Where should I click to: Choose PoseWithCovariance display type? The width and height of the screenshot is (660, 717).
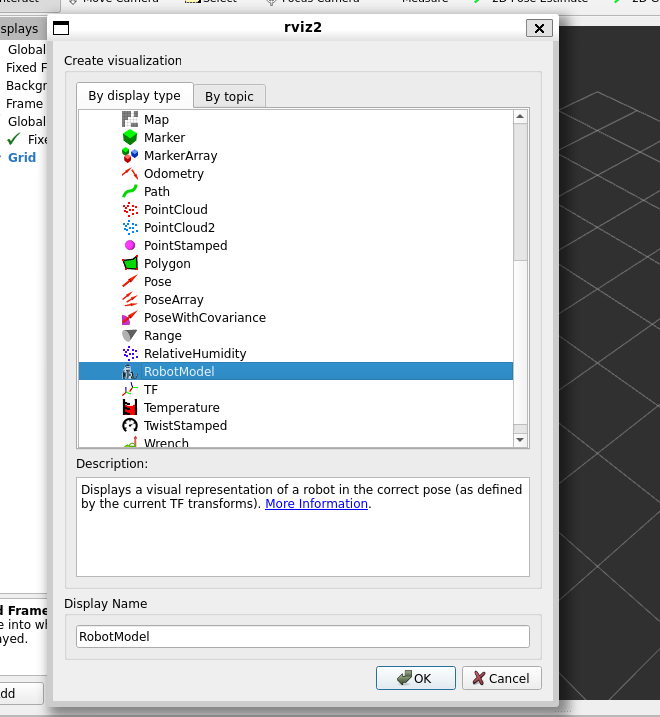click(205, 318)
